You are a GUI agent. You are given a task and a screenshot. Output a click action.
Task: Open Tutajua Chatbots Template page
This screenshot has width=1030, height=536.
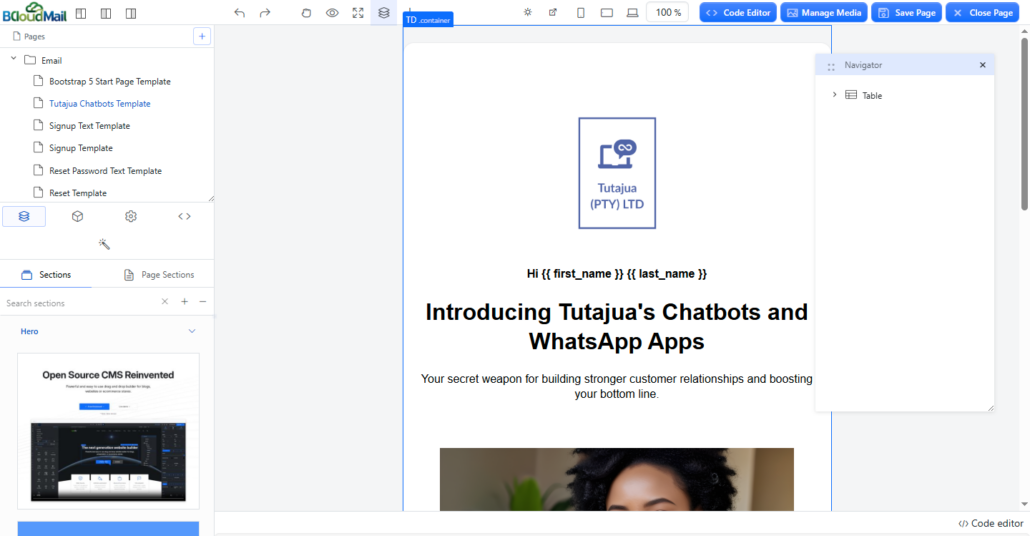pyautogui.click(x=100, y=104)
